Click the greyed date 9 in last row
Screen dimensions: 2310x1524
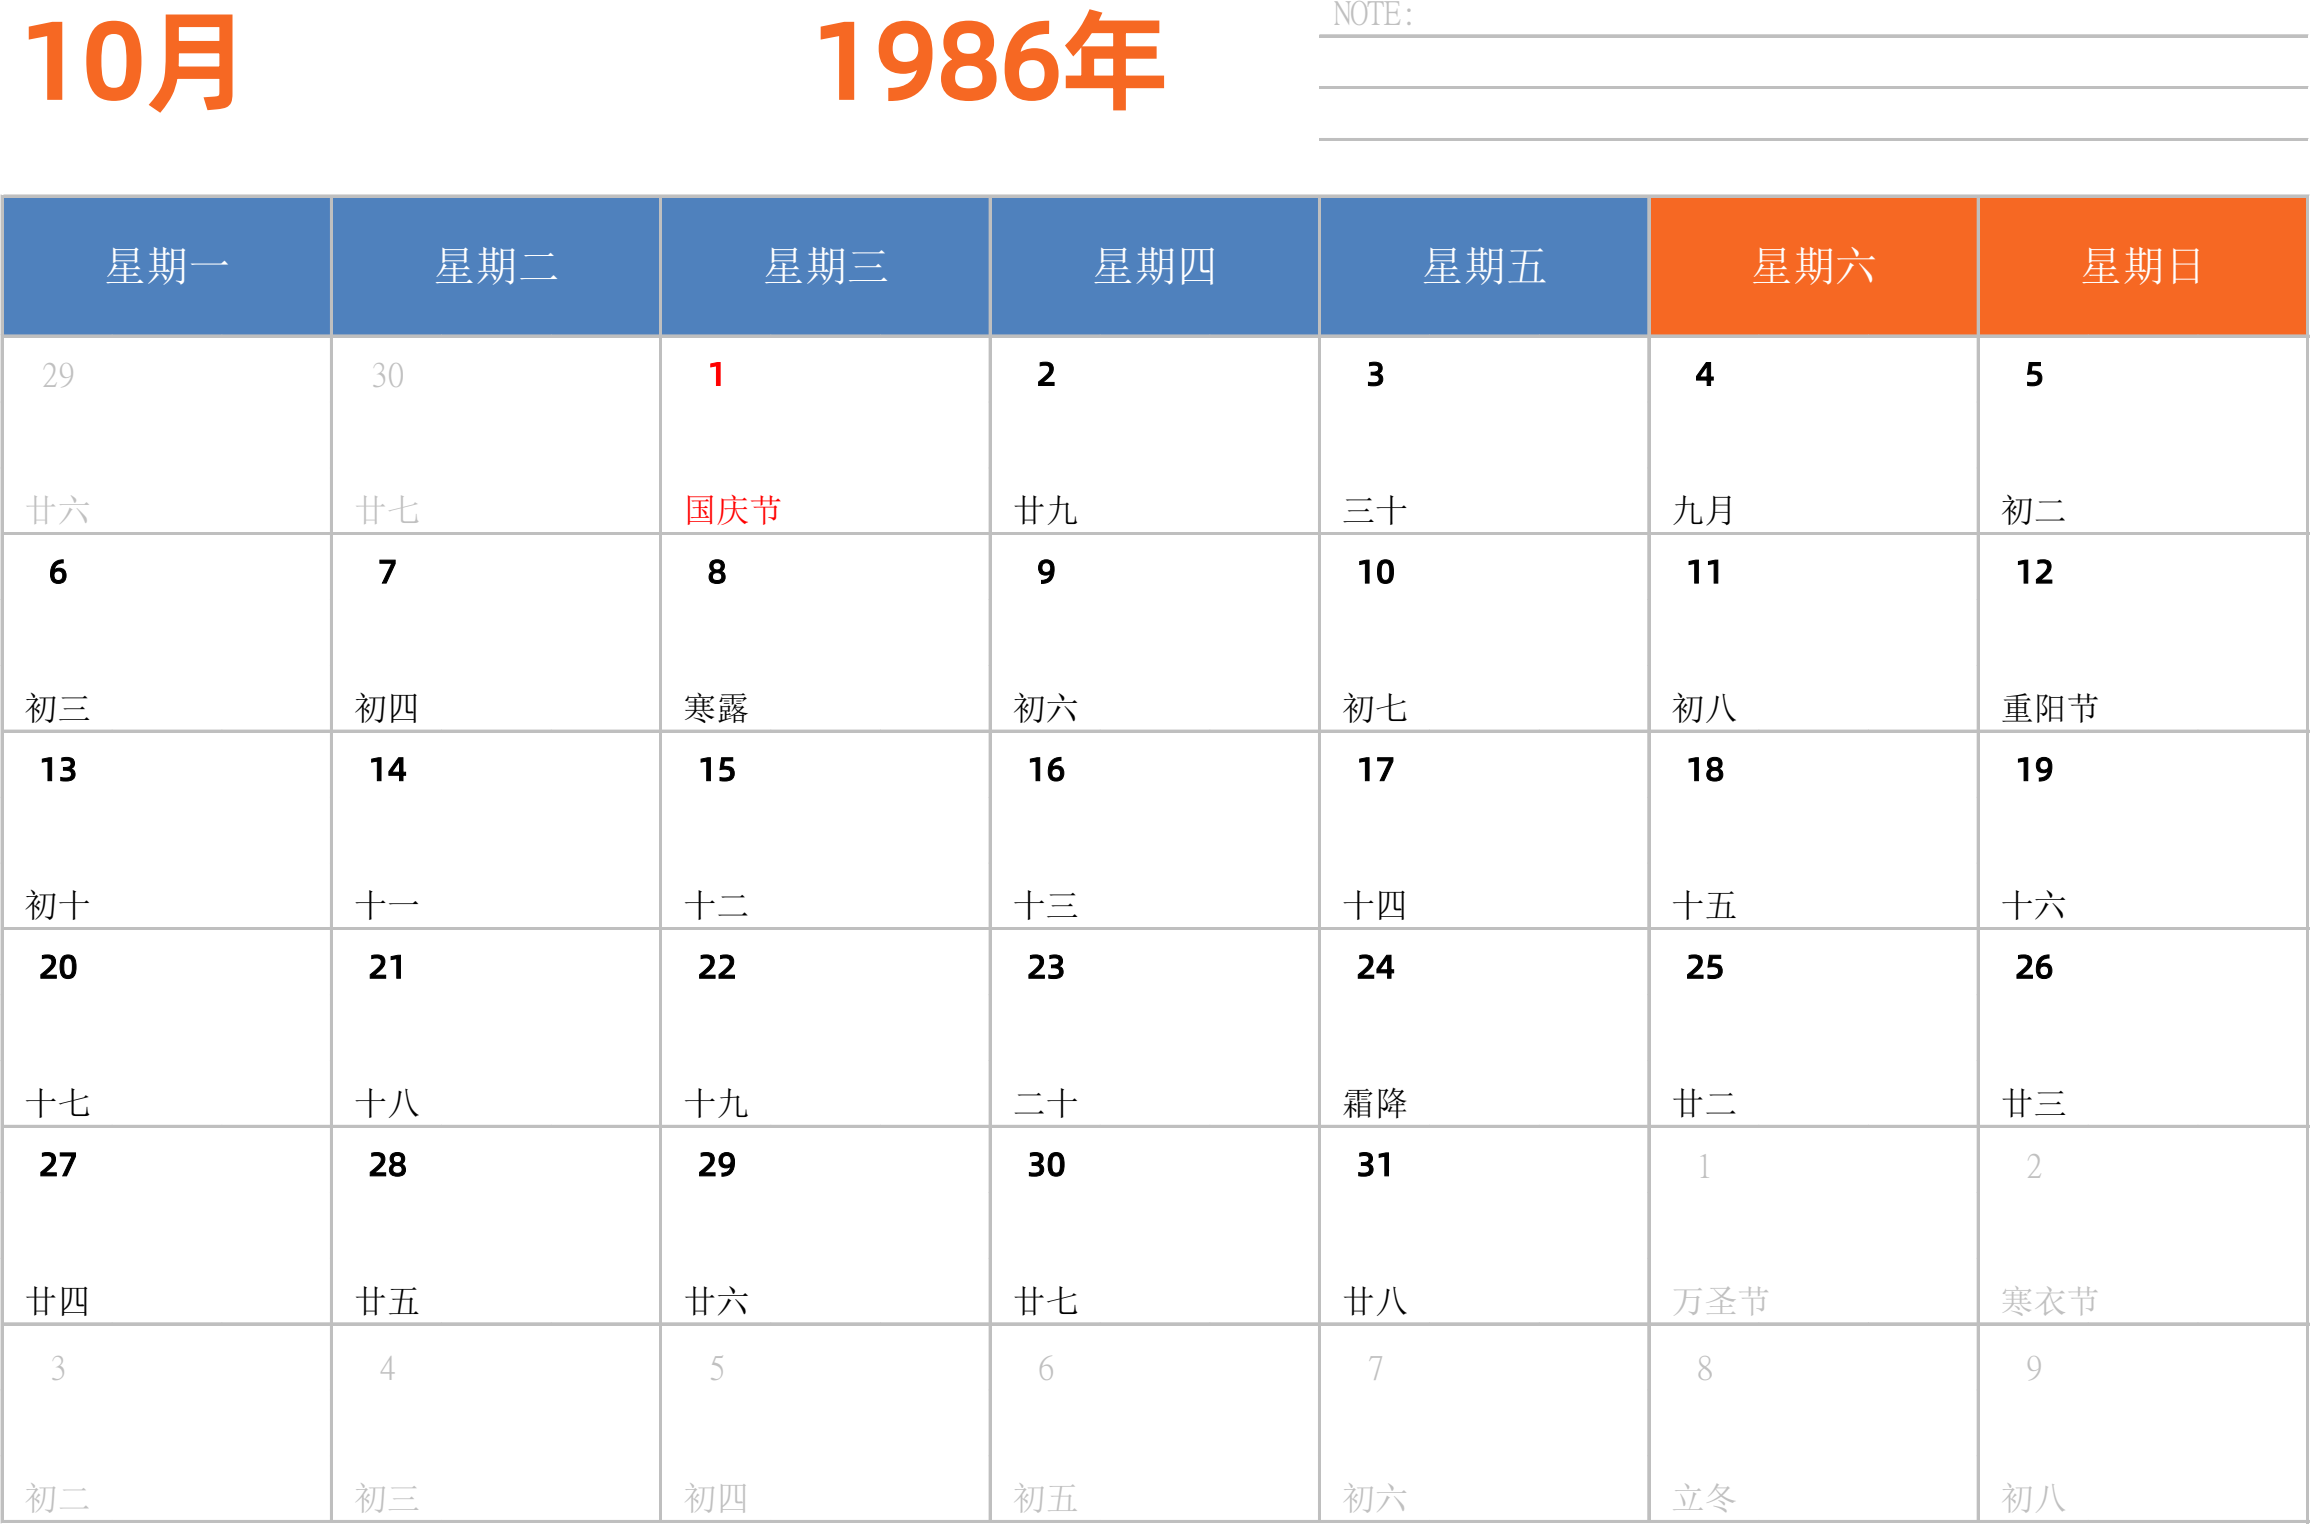[x=2034, y=1368]
